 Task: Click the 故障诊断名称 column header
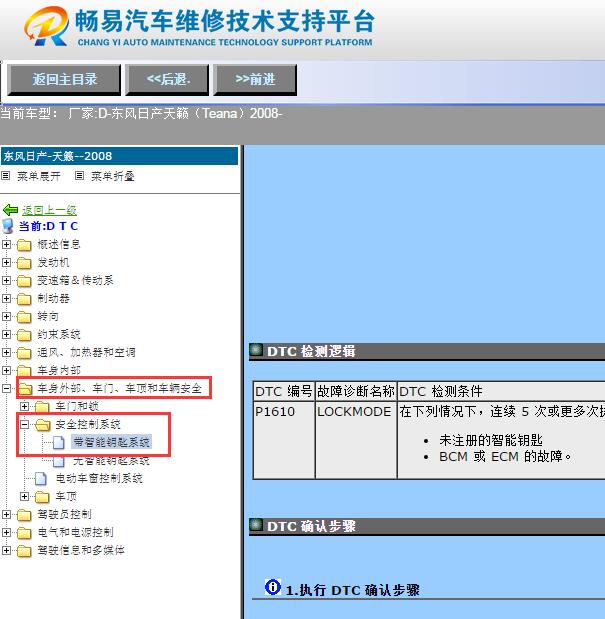tap(356, 391)
